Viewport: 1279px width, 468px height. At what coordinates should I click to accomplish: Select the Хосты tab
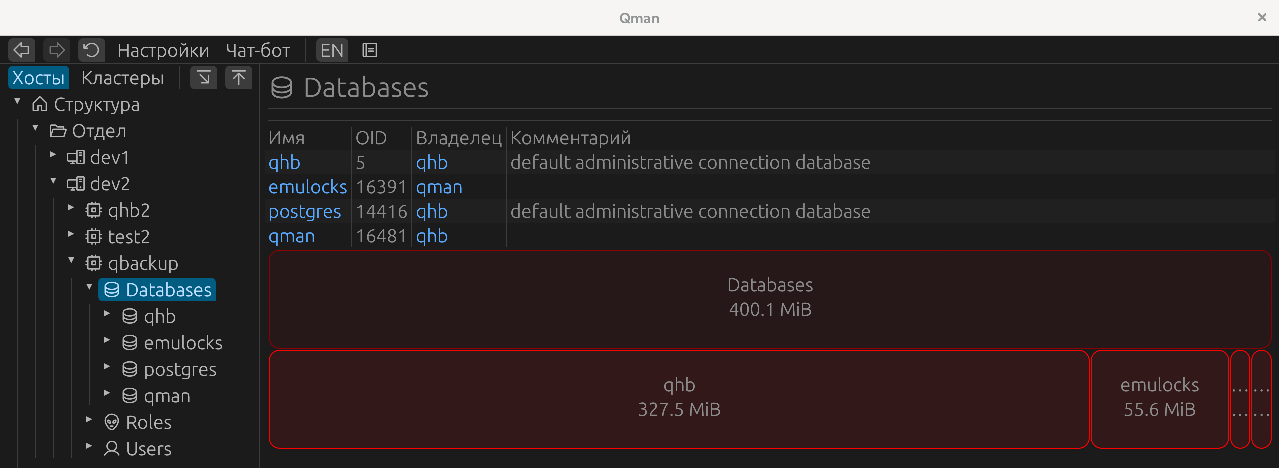tap(39, 78)
